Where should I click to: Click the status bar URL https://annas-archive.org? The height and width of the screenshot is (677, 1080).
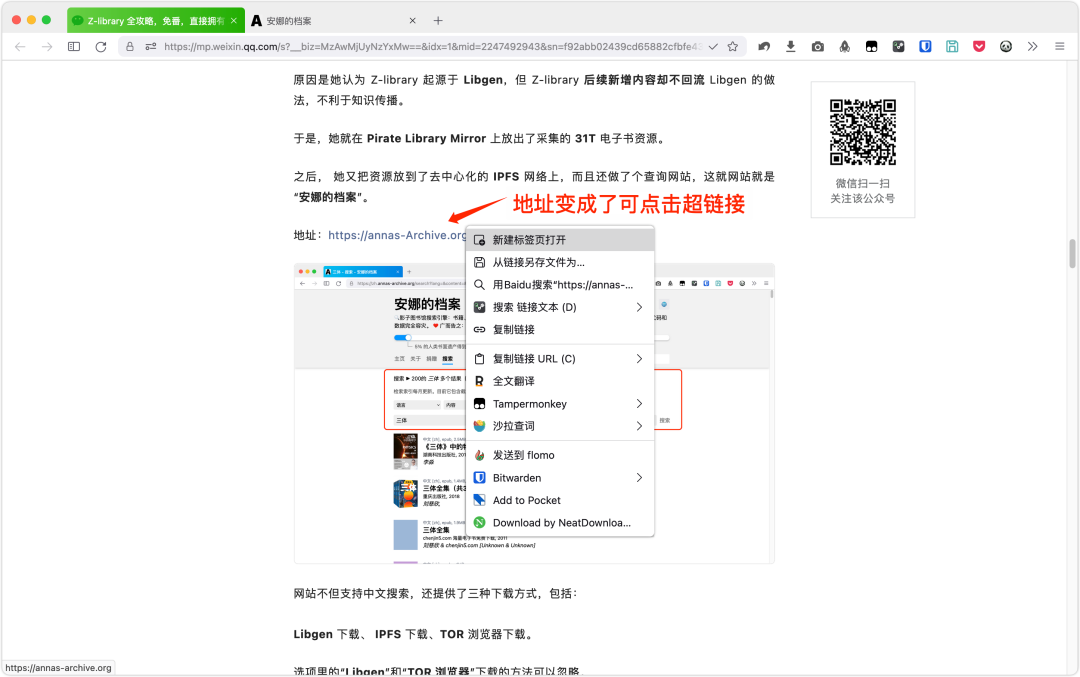[x=59, y=668]
